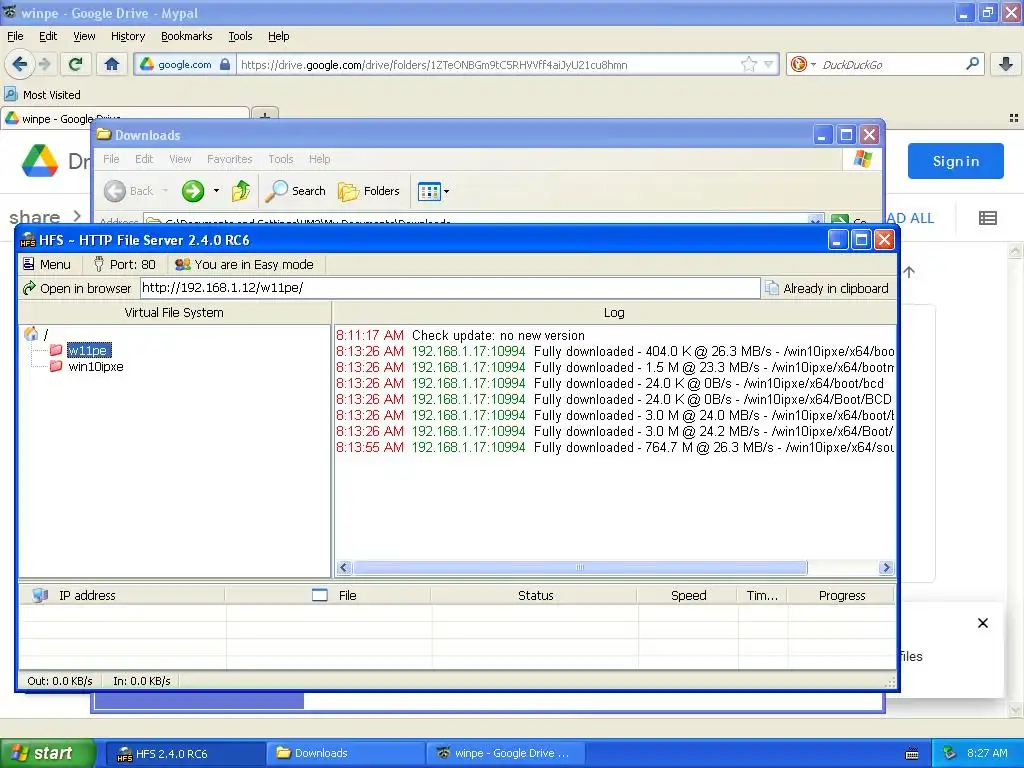Screen dimensions: 1024x768
Task: Toggle the 'You are in Easy mode' button
Action: [x=245, y=264]
